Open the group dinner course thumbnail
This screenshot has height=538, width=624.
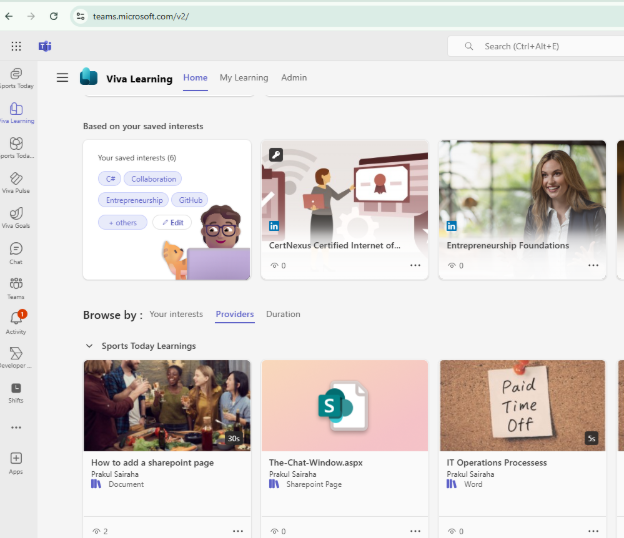(x=167, y=405)
